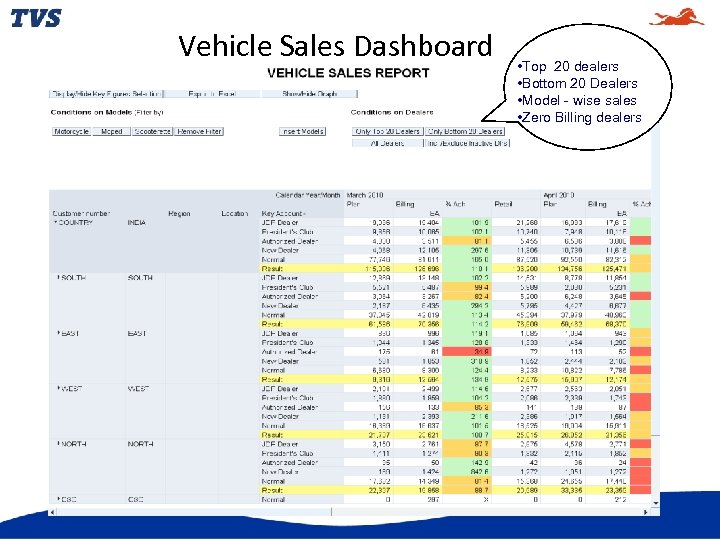The width and height of the screenshot is (720, 540).
Task: Click the Insert Models button
Action: click(x=303, y=131)
